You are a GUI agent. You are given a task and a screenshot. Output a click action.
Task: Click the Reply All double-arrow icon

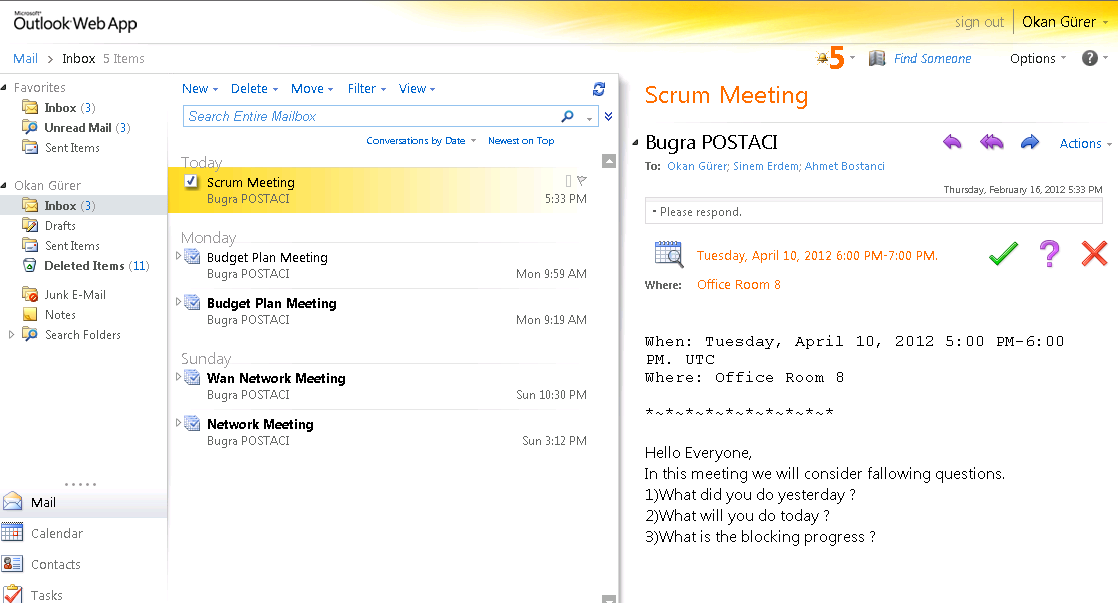pos(991,143)
